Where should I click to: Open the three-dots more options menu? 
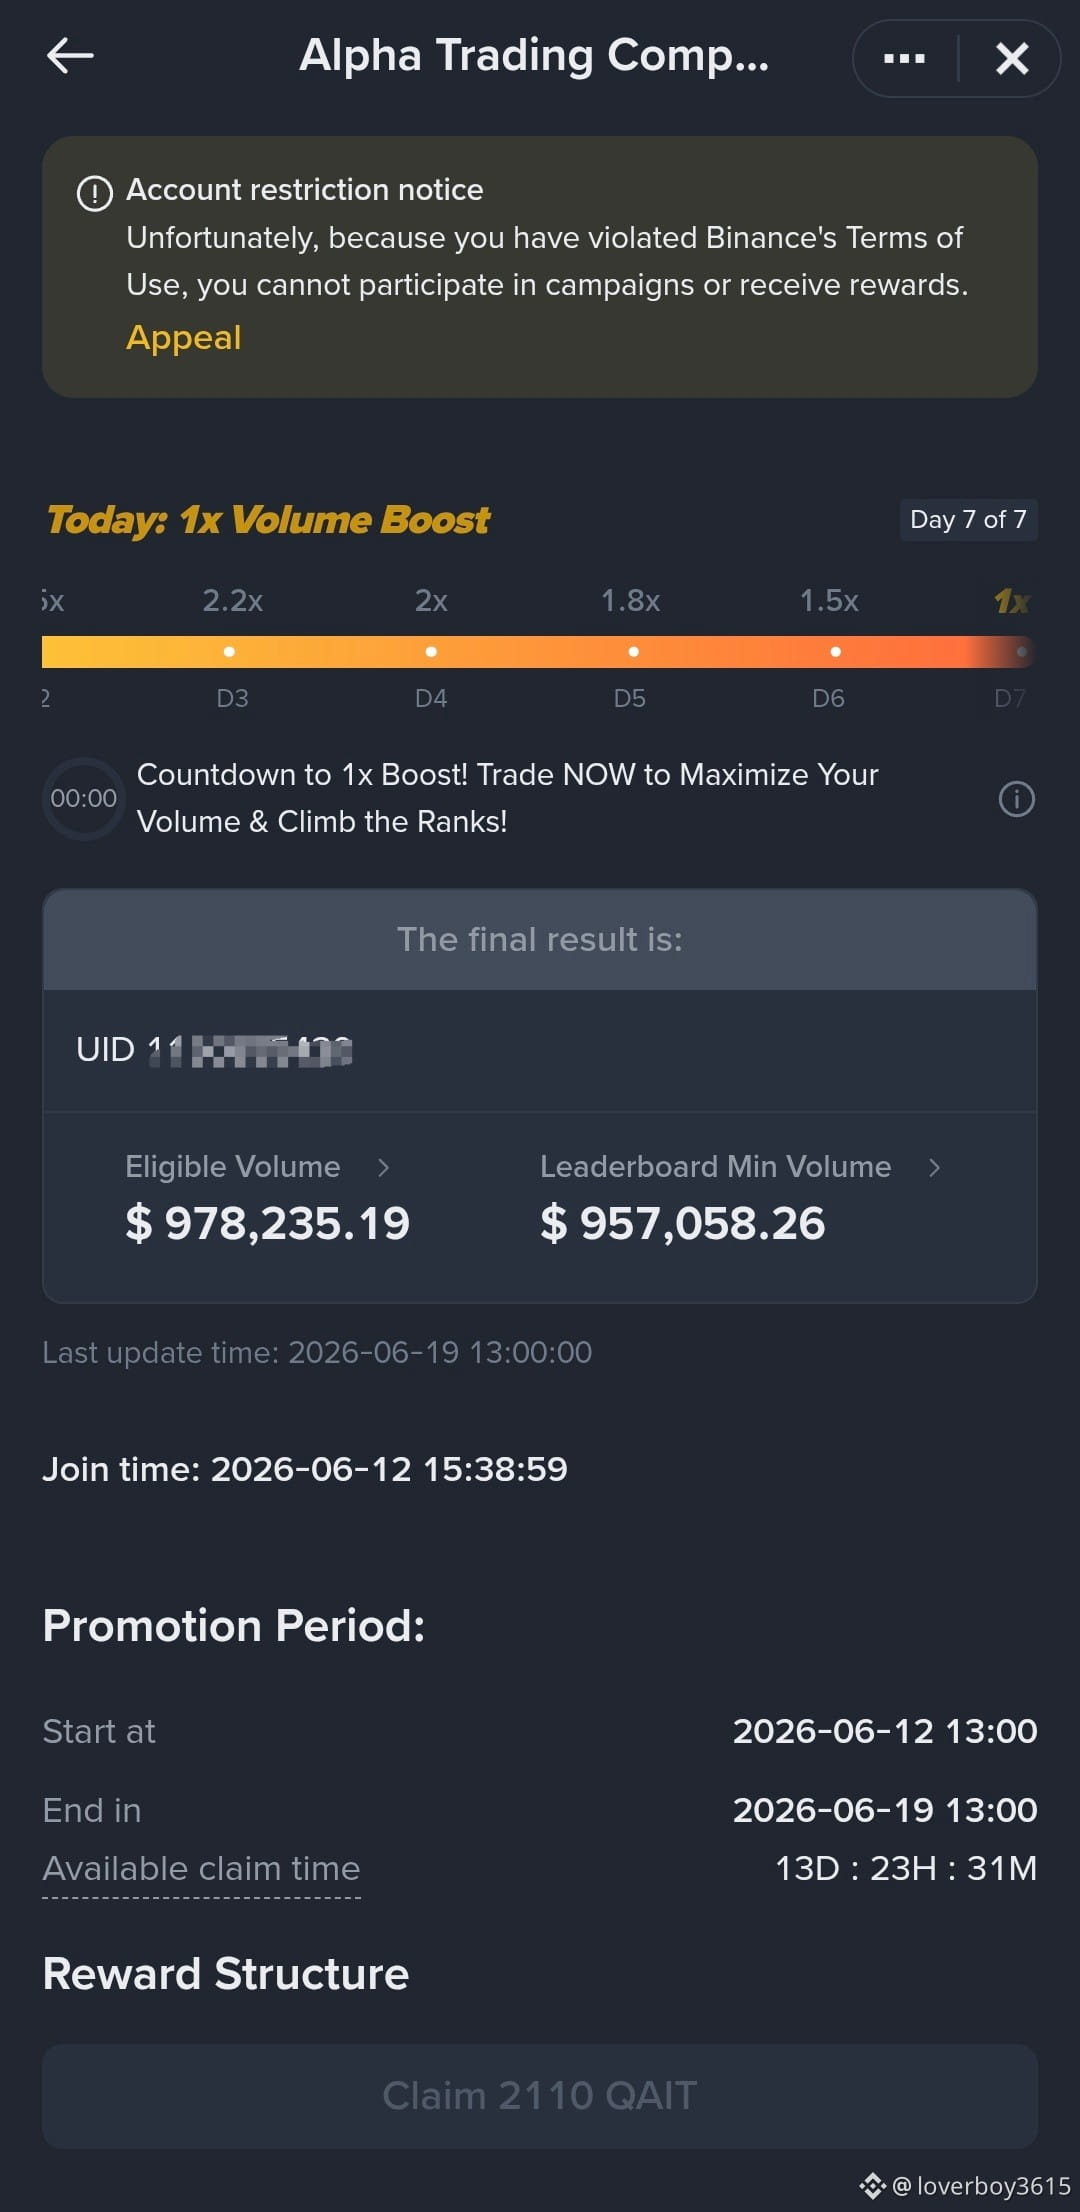coord(904,58)
